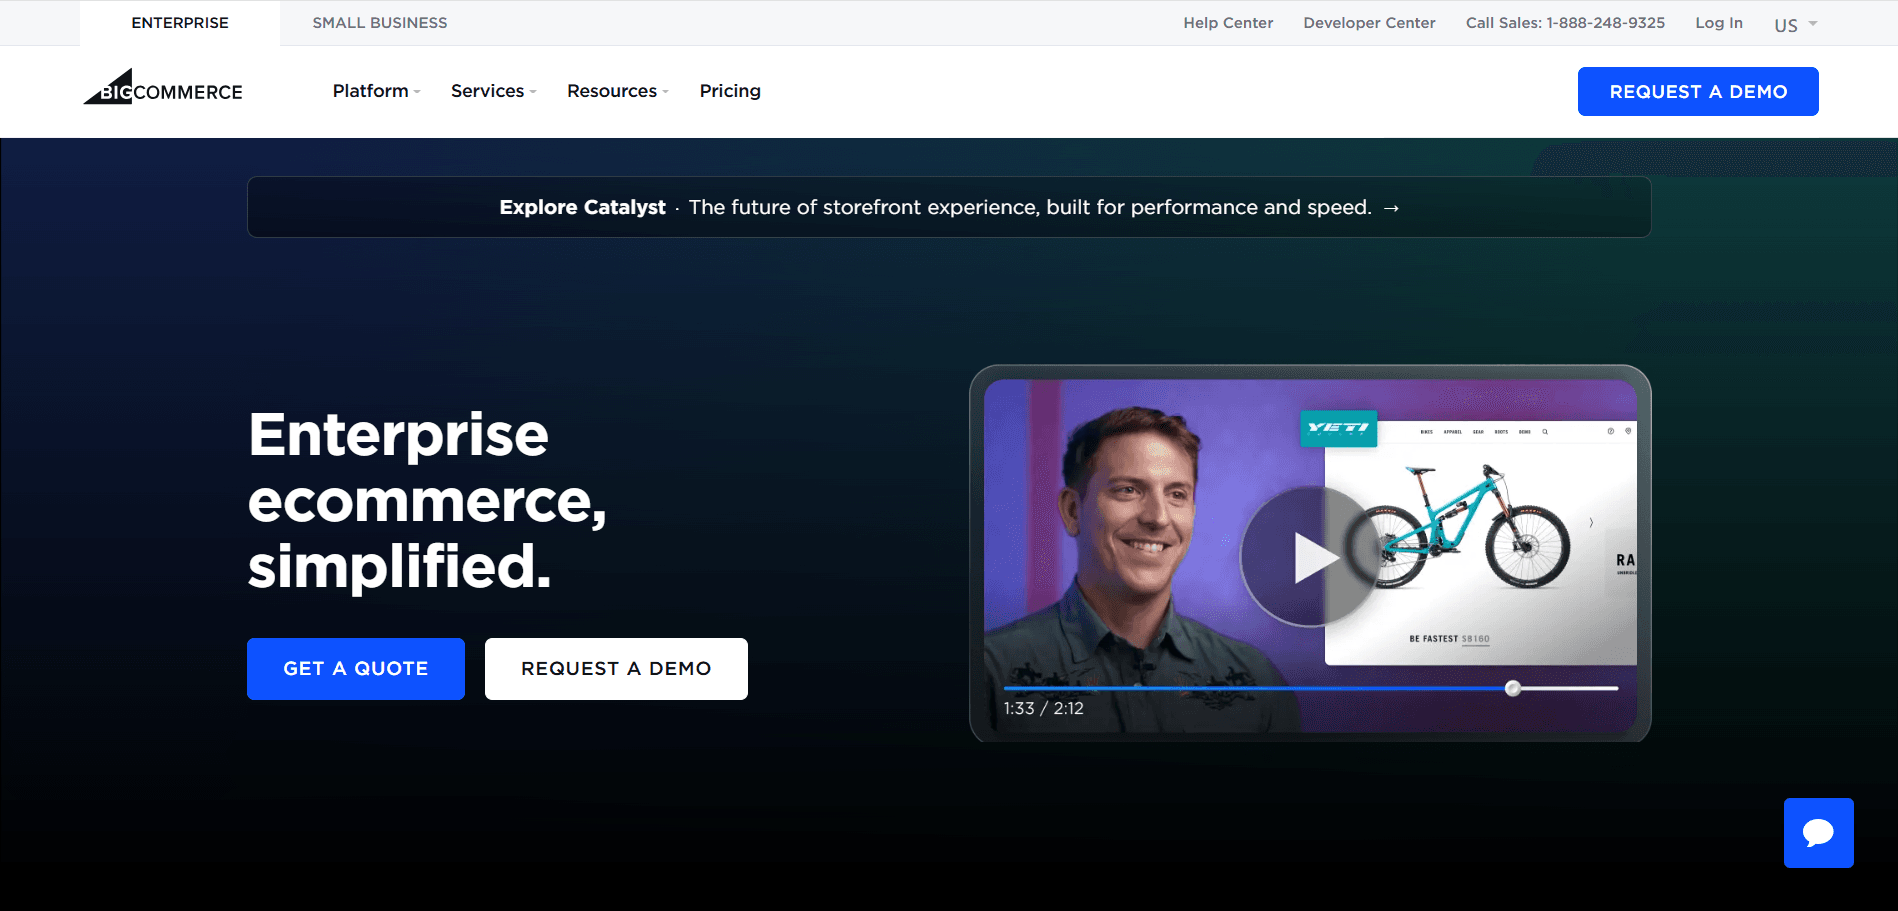
Task: Open the live chat bubble icon
Action: (1818, 833)
